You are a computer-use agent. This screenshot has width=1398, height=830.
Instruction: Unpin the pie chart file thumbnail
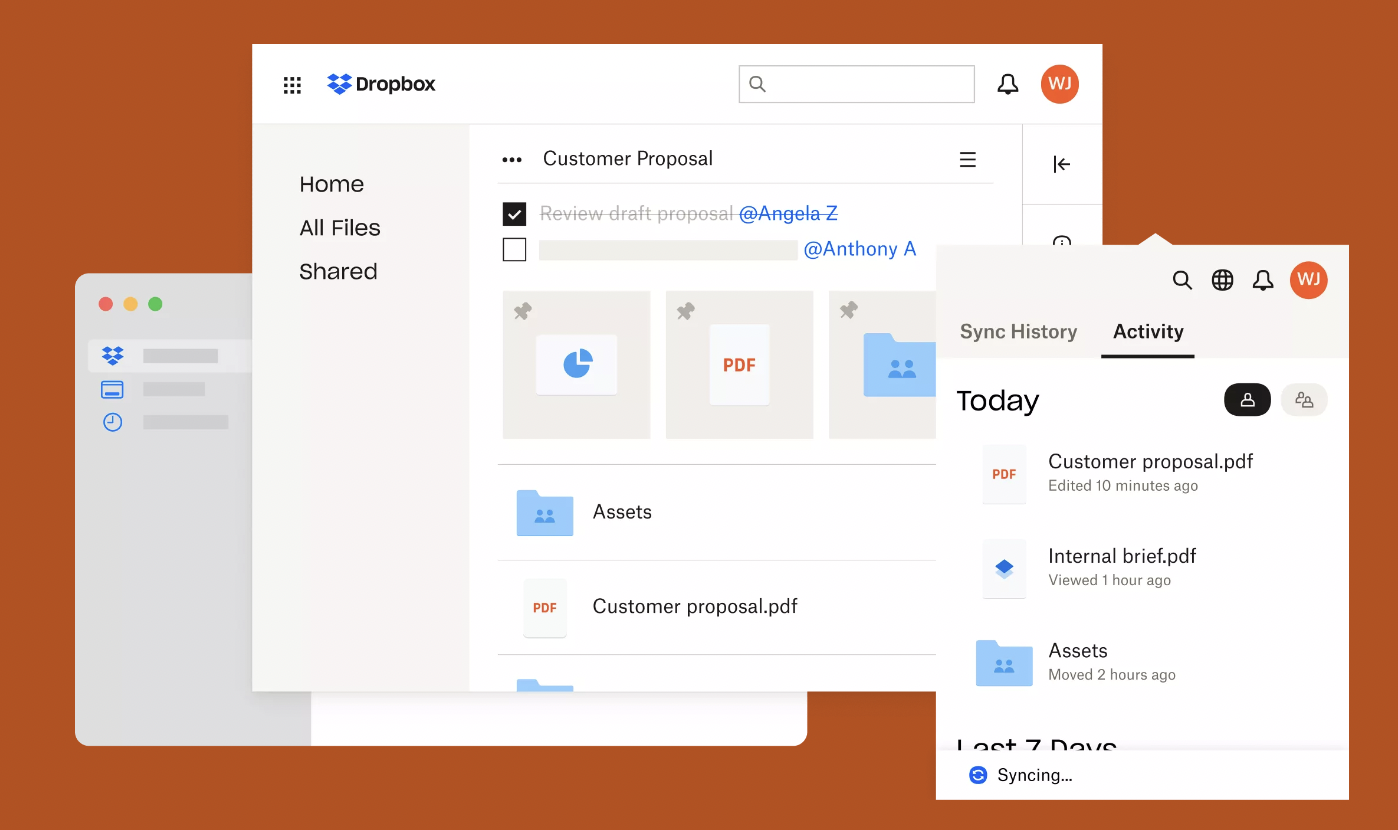coord(522,311)
